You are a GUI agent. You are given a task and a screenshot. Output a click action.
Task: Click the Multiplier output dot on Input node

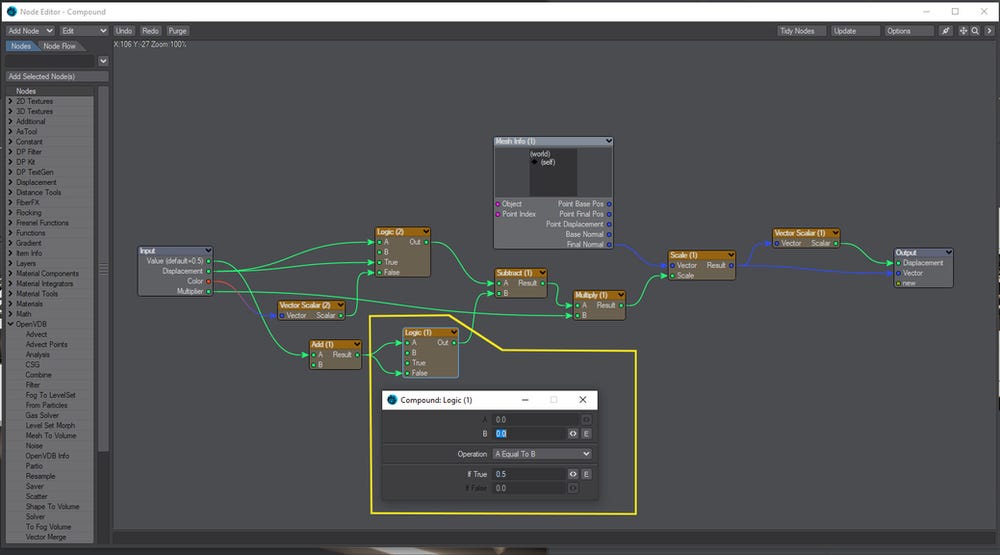[209, 292]
